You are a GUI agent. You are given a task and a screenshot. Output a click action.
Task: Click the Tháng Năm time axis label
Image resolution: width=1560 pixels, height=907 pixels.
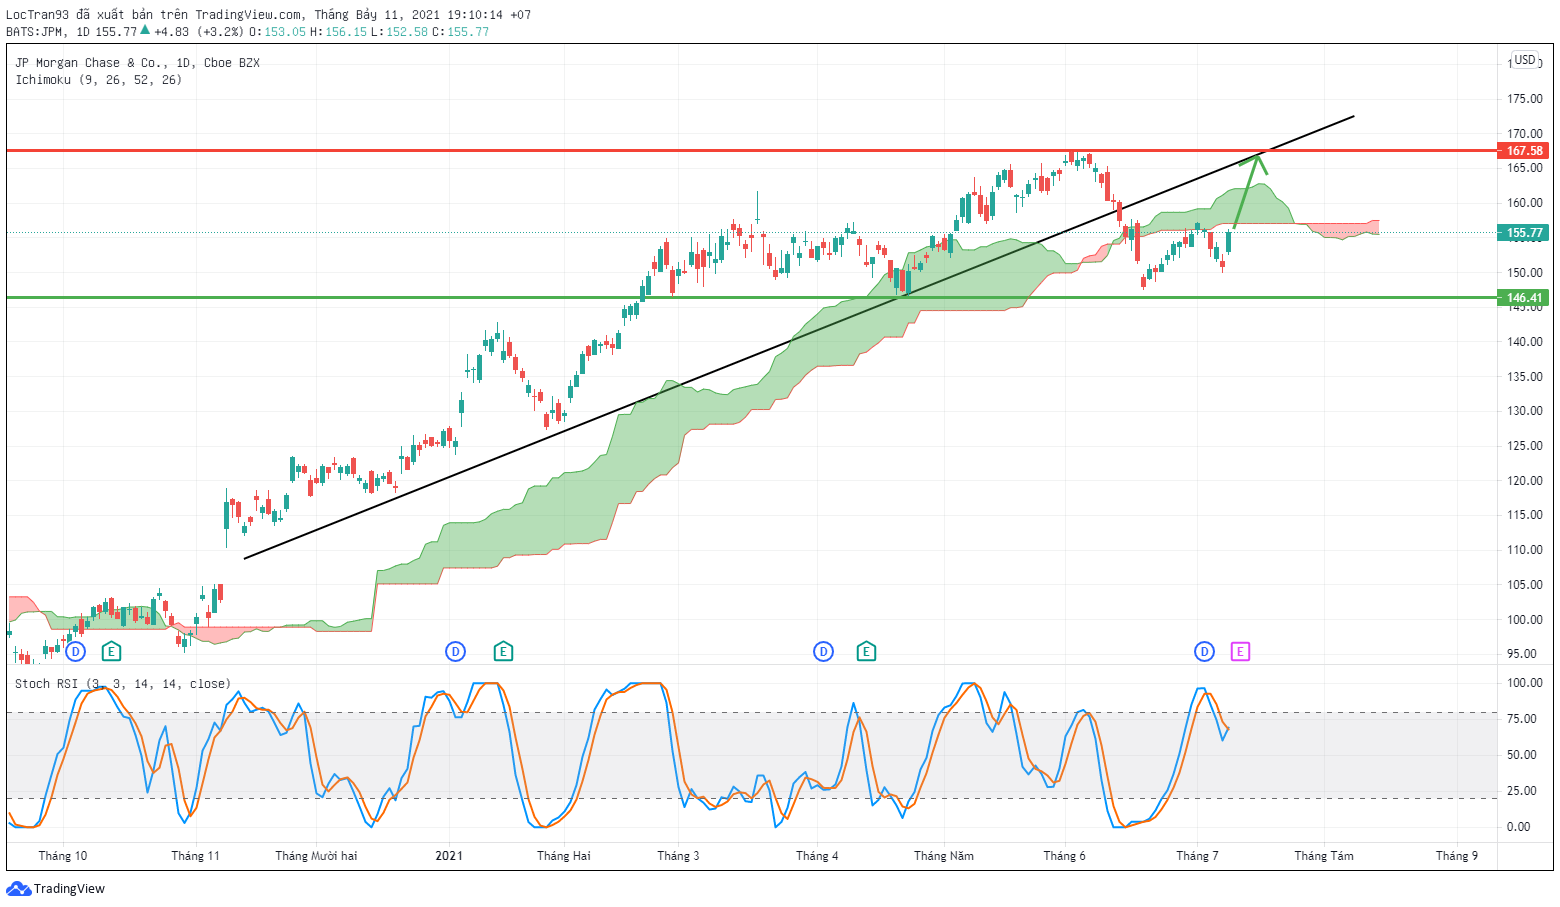944,856
